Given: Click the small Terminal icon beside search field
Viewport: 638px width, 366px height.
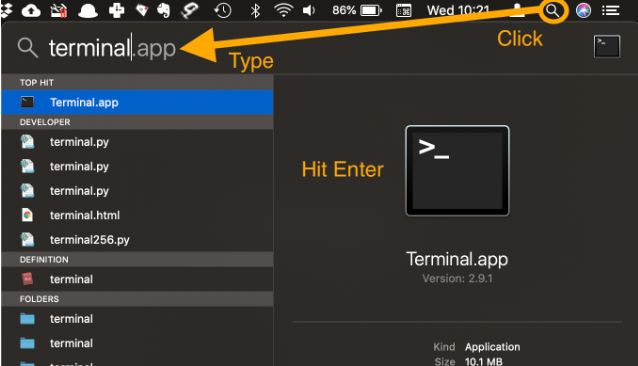Looking at the screenshot, I should tap(607, 46).
